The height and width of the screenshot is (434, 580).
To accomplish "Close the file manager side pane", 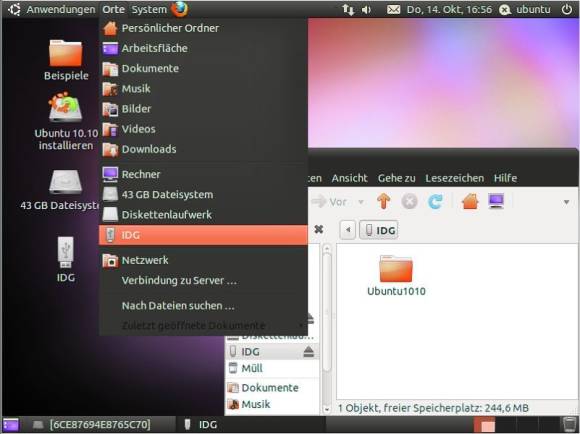I will [319, 229].
